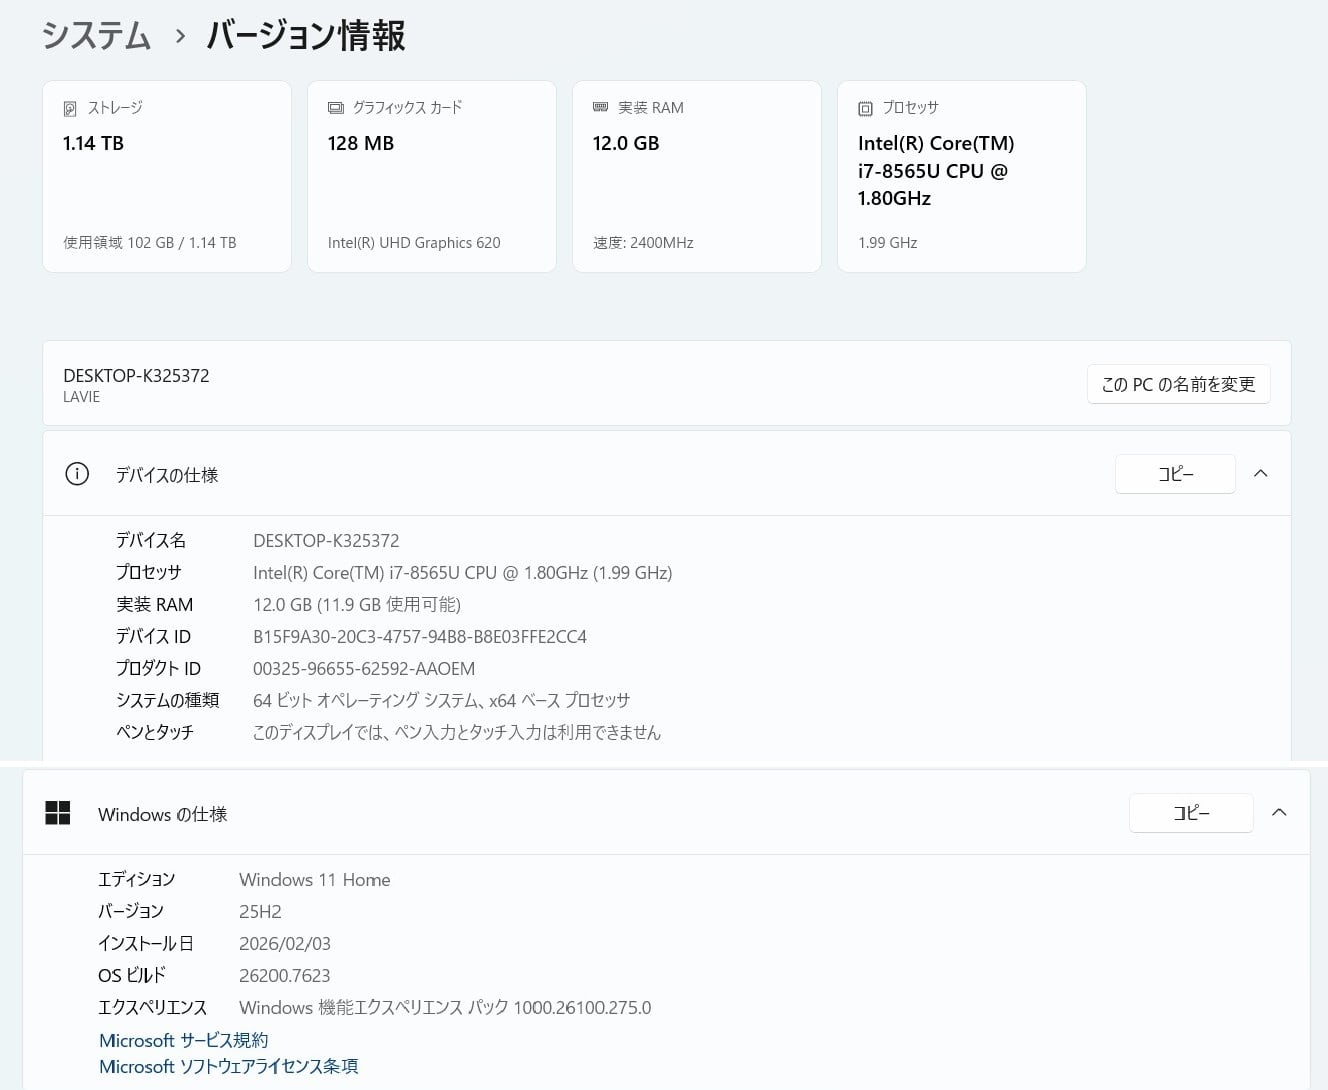This screenshot has width=1328, height=1090.
Task: Click the CPU icon beside プロセッサ
Action: 866,108
